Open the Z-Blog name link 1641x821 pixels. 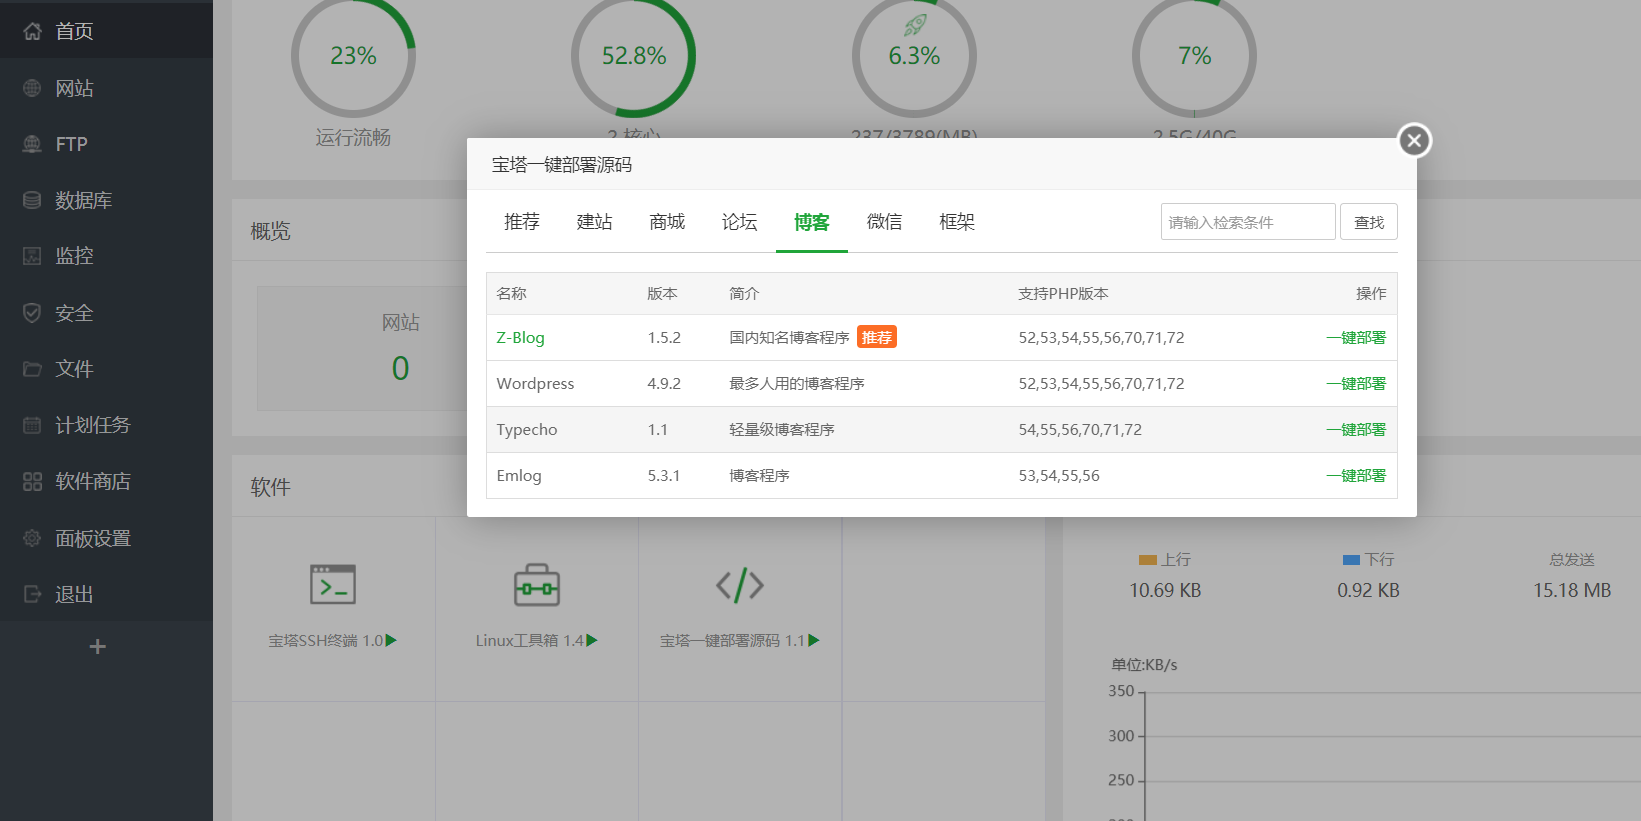(x=520, y=338)
